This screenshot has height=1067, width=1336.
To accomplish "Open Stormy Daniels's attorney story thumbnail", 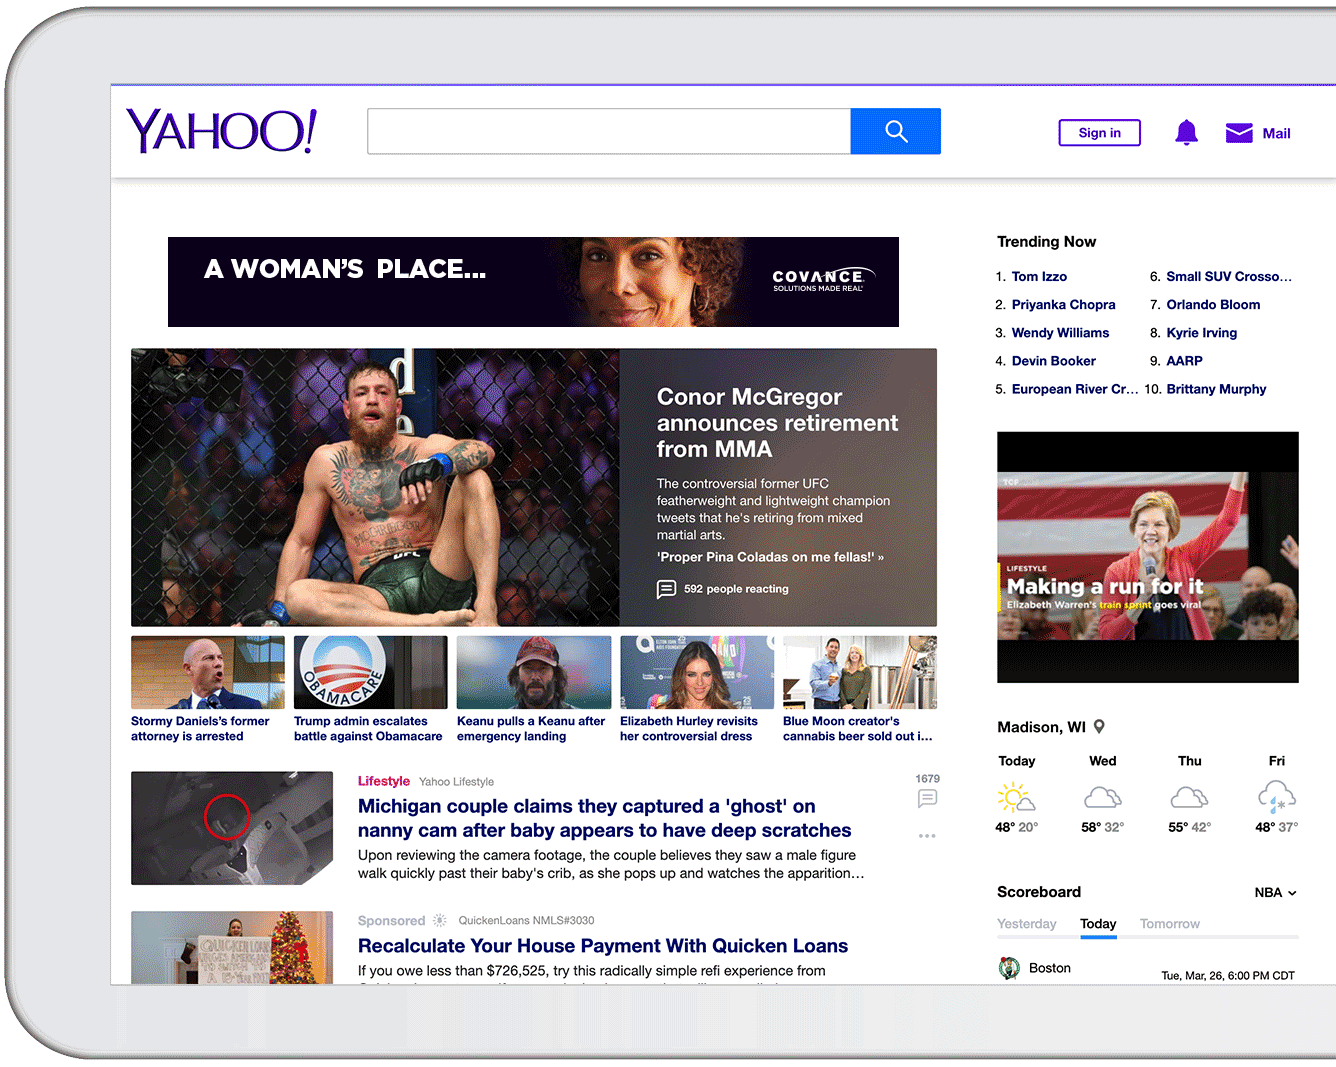I will 208,672.
